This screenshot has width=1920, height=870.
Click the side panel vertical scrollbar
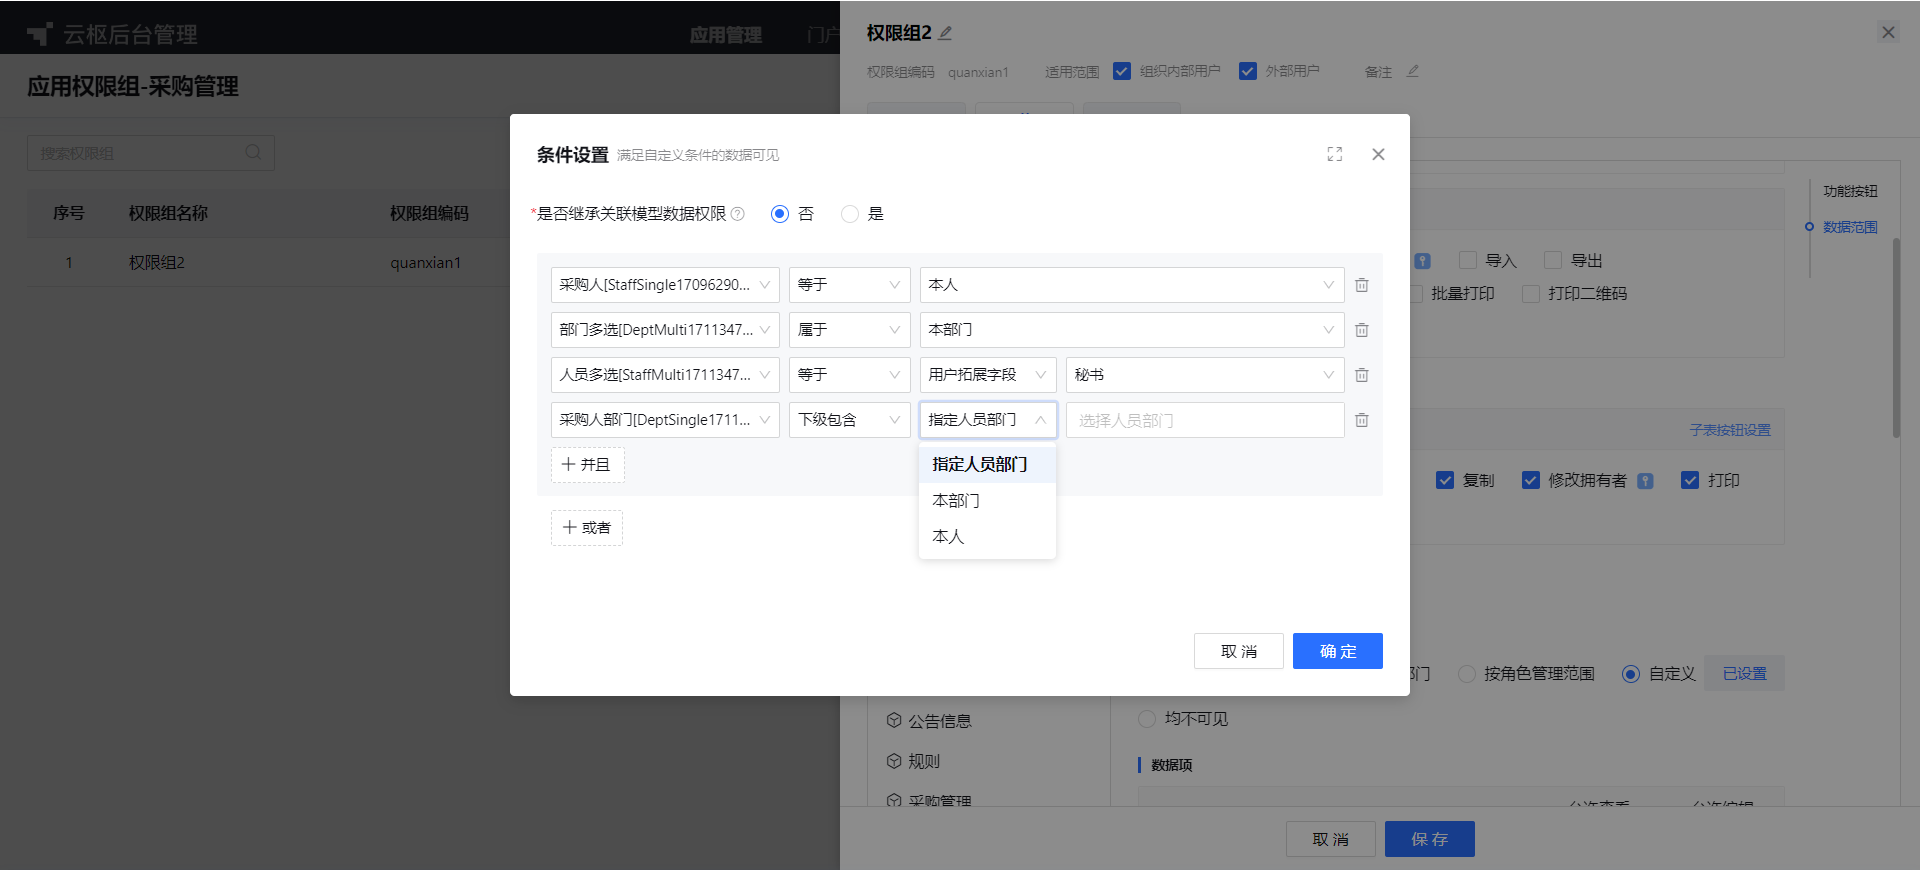(x=1896, y=338)
